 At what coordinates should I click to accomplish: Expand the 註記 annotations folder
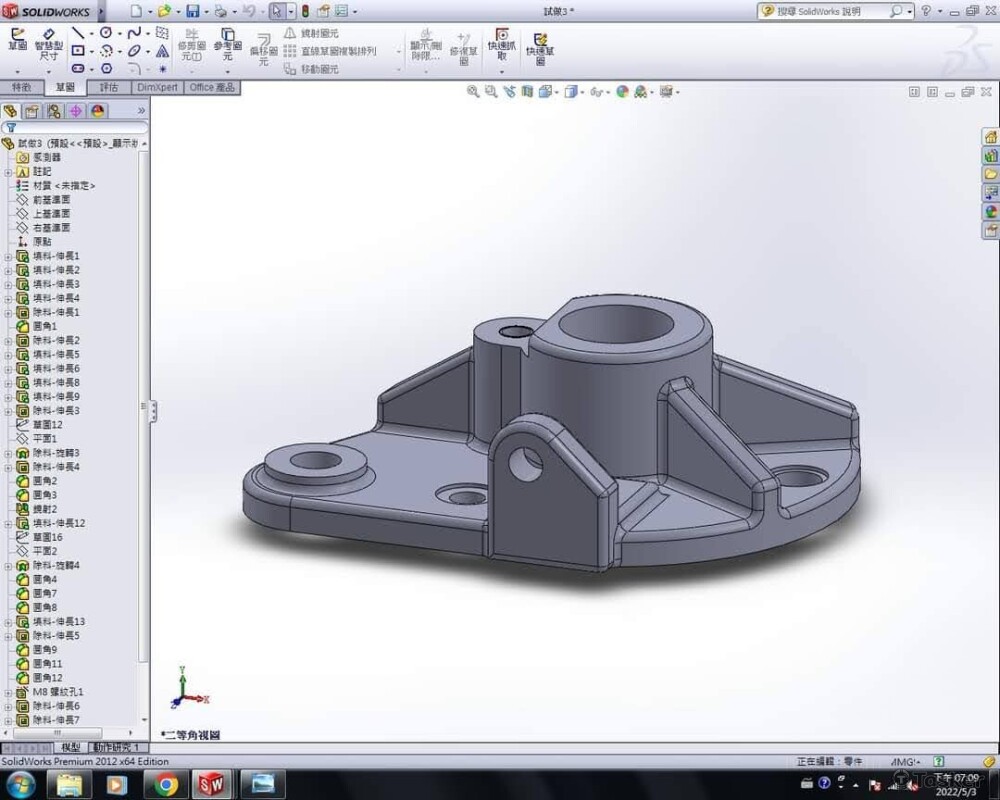coord(8,172)
